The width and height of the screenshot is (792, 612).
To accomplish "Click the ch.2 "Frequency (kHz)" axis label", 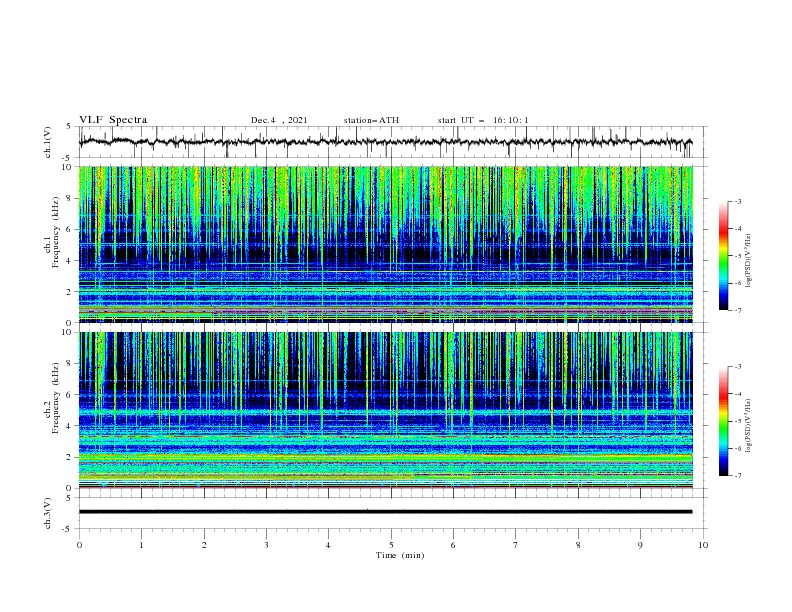I will (x=55, y=397).
